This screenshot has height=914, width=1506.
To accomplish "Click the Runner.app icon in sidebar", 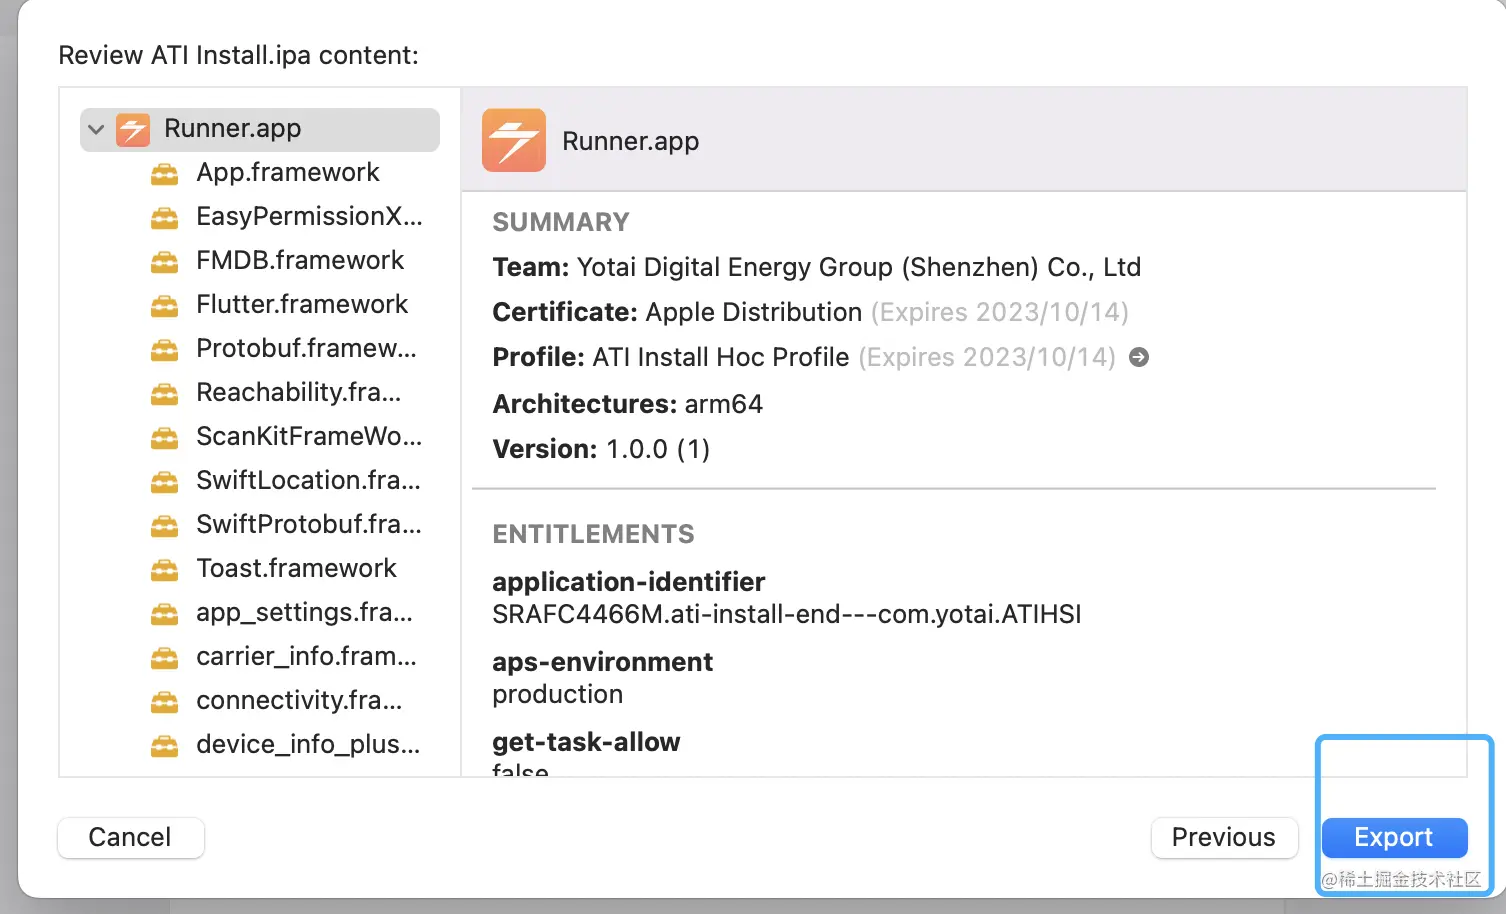I will pos(133,129).
